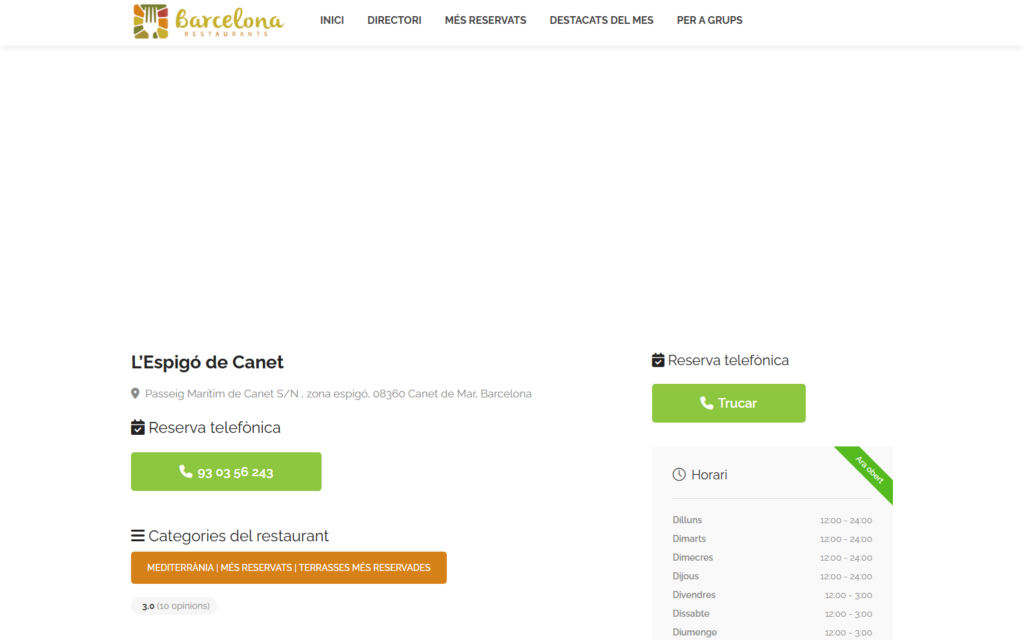Click the Categories del restaurant heading
This screenshot has width=1024, height=640.
238,536
